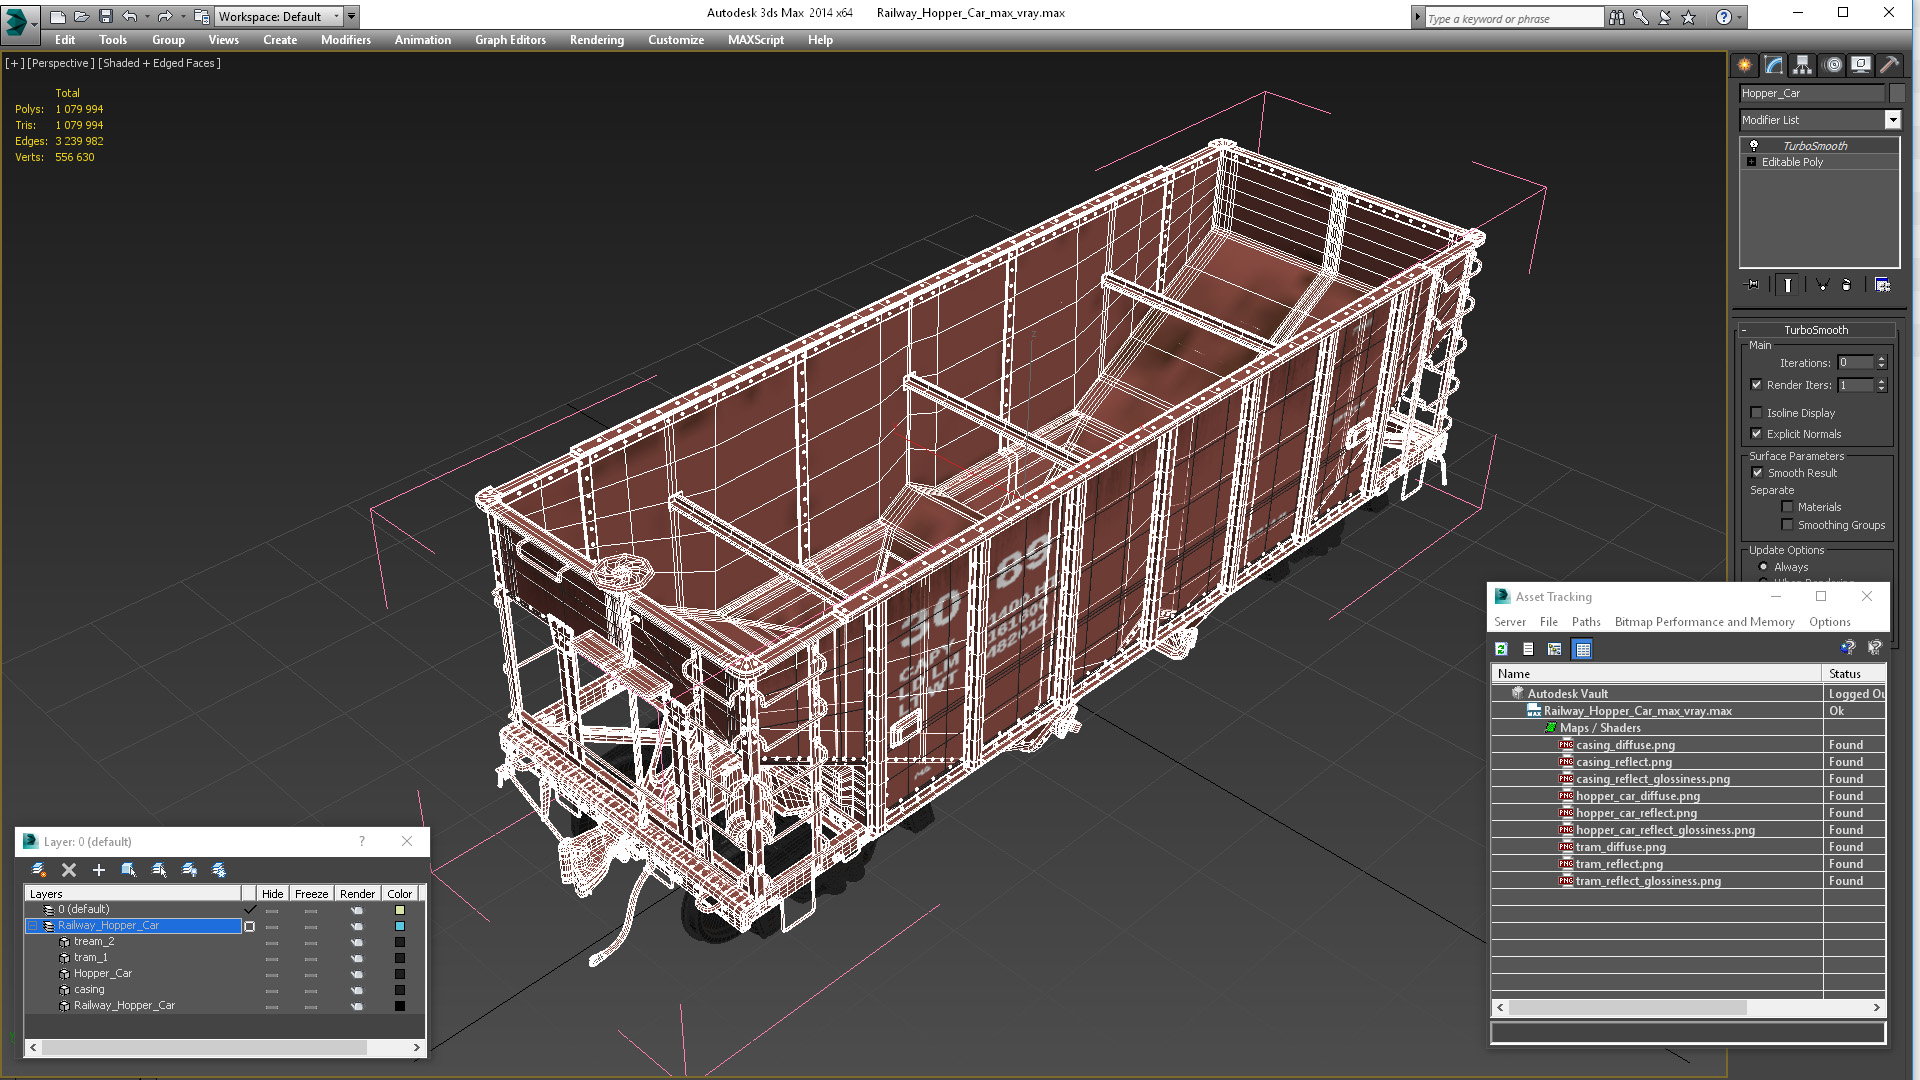Screen dimensions: 1920x1080
Task: Click Save icon in quick access toolbar
Action: pos(106,16)
